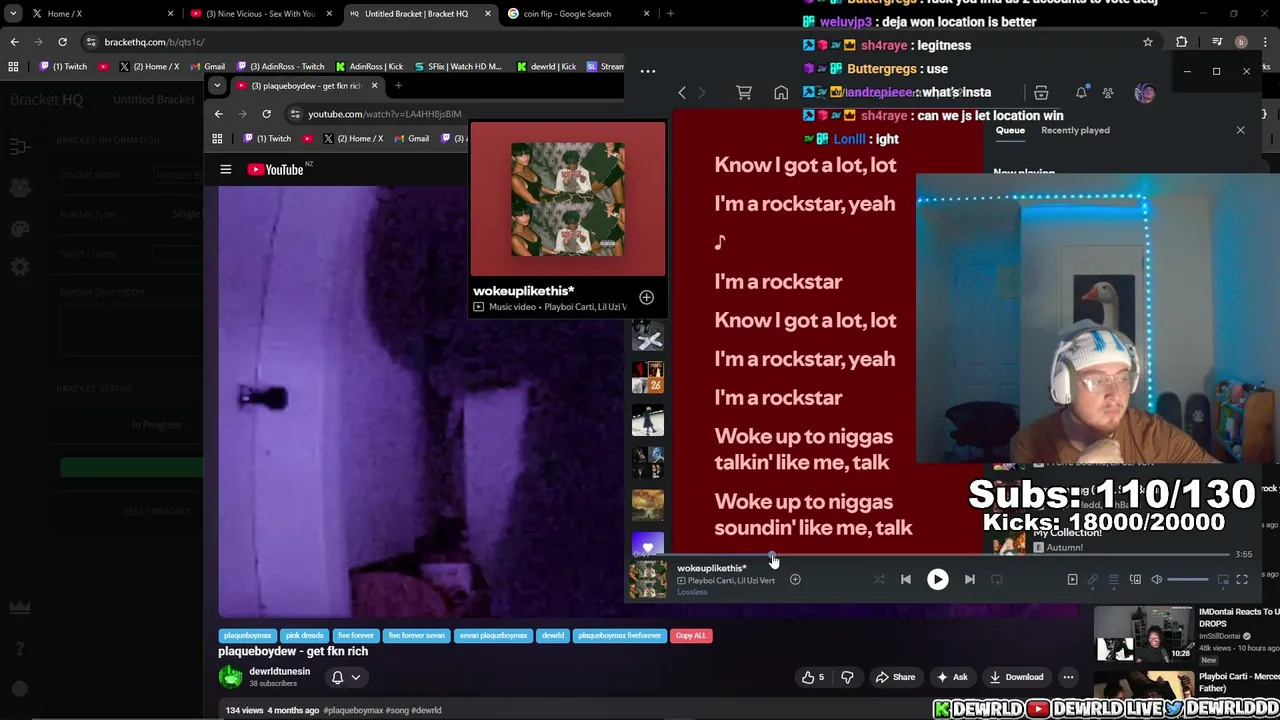Screen dimensions: 1280x720
Task: Dislike the plaqueboydew video
Action: 847,677
